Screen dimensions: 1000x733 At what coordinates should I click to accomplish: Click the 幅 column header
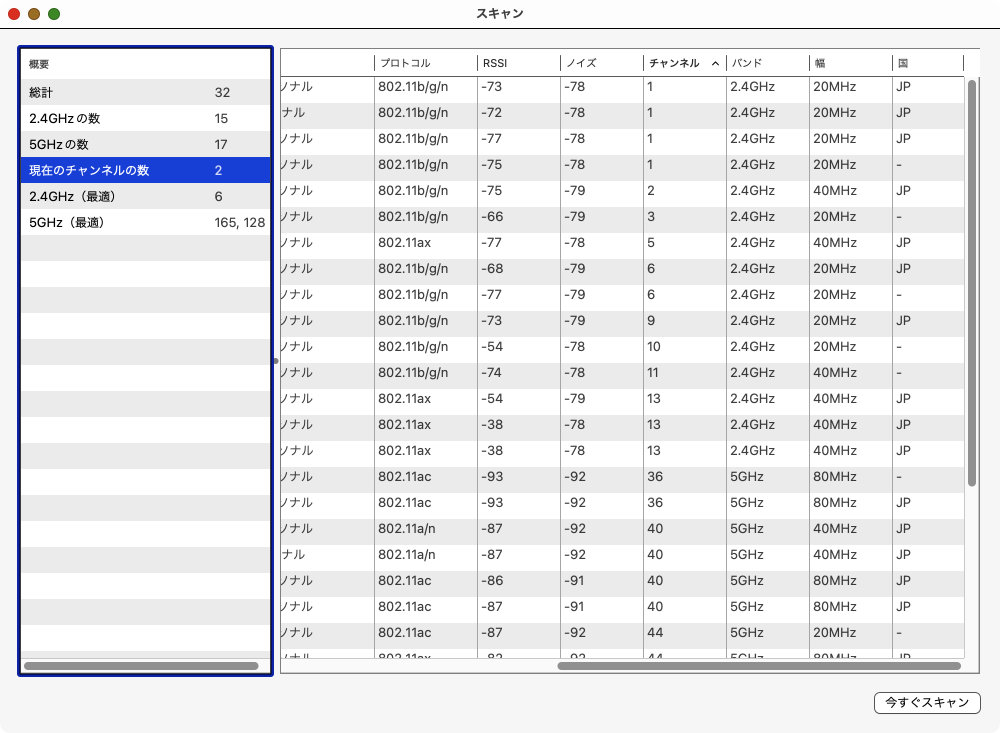click(850, 63)
